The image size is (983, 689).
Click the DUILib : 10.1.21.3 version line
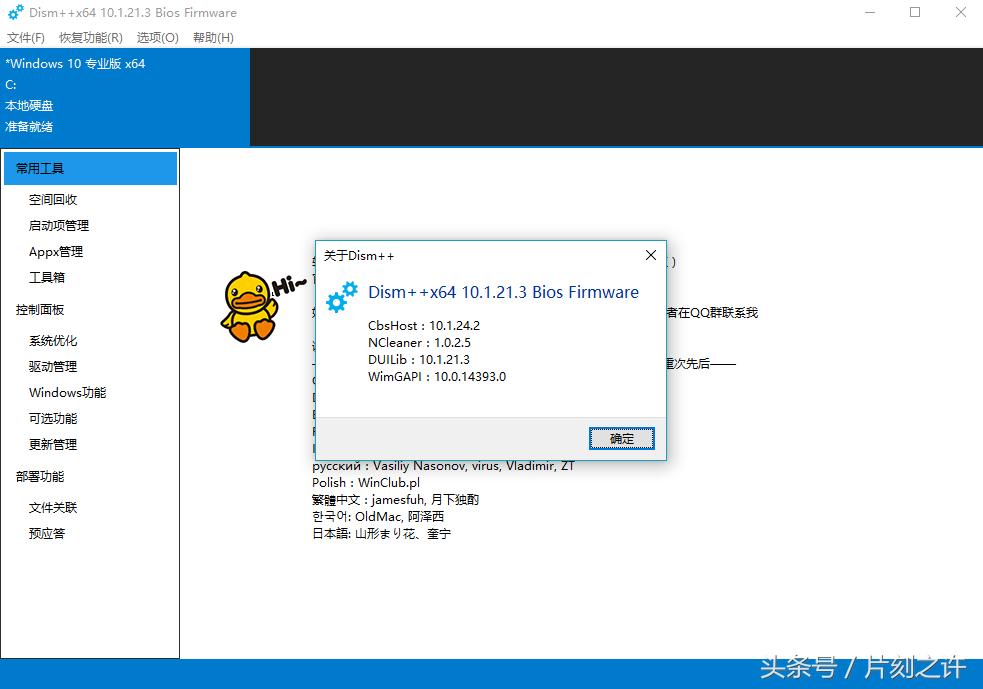click(418, 359)
